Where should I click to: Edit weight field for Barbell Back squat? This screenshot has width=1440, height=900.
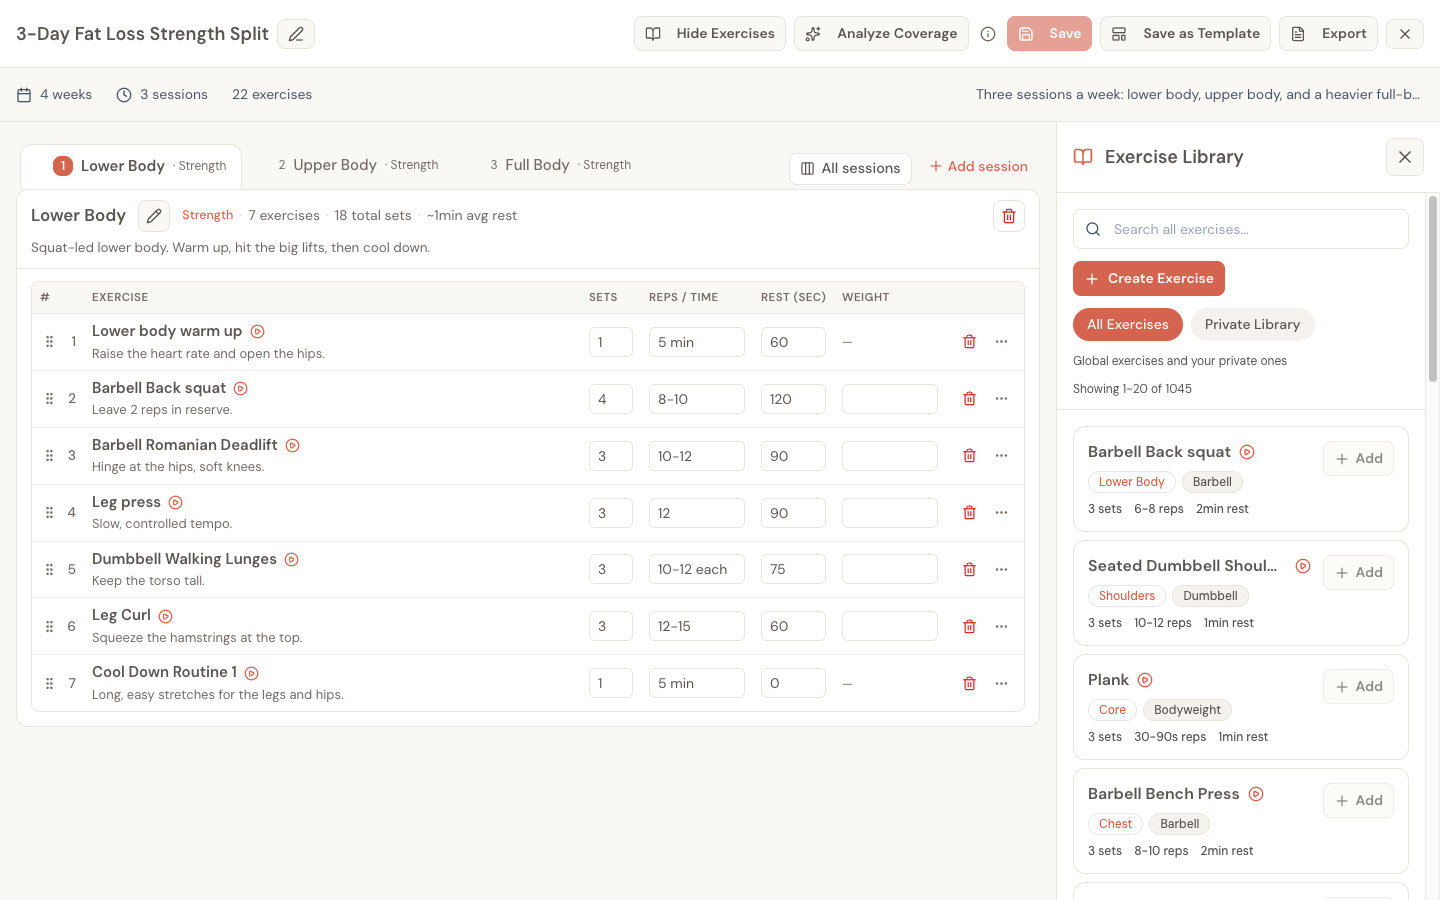[890, 399]
